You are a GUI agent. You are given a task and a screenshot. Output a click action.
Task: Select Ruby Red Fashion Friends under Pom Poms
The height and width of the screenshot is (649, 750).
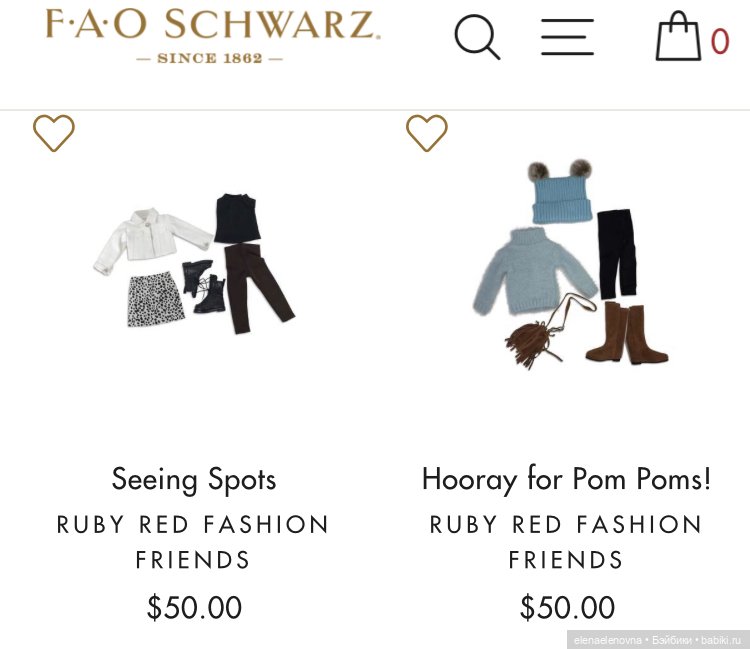click(x=566, y=542)
